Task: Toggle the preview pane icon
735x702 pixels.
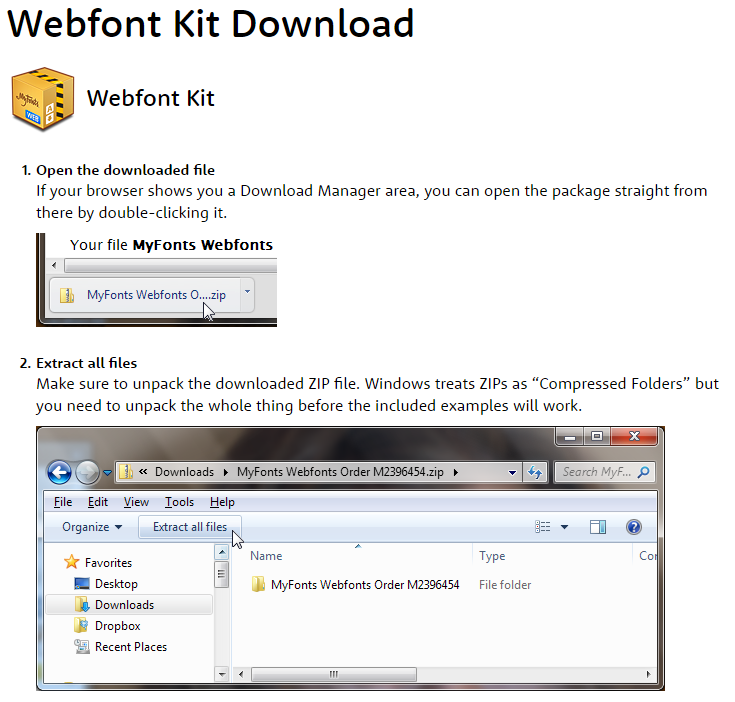Action: [598, 527]
